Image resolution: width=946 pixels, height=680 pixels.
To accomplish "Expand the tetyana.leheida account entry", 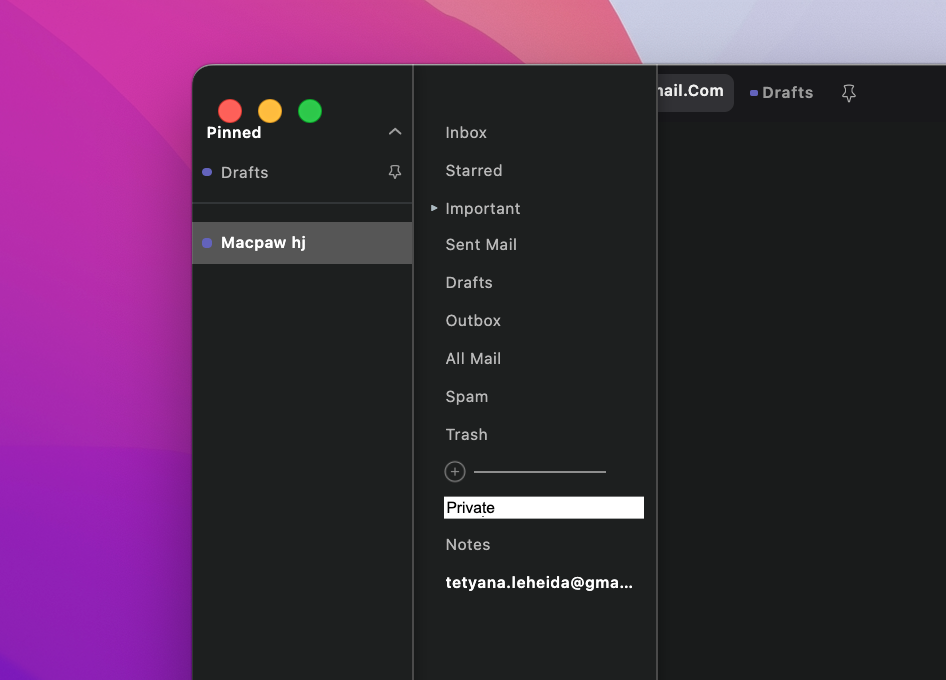I will pyautogui.click(x=539, y=582).
